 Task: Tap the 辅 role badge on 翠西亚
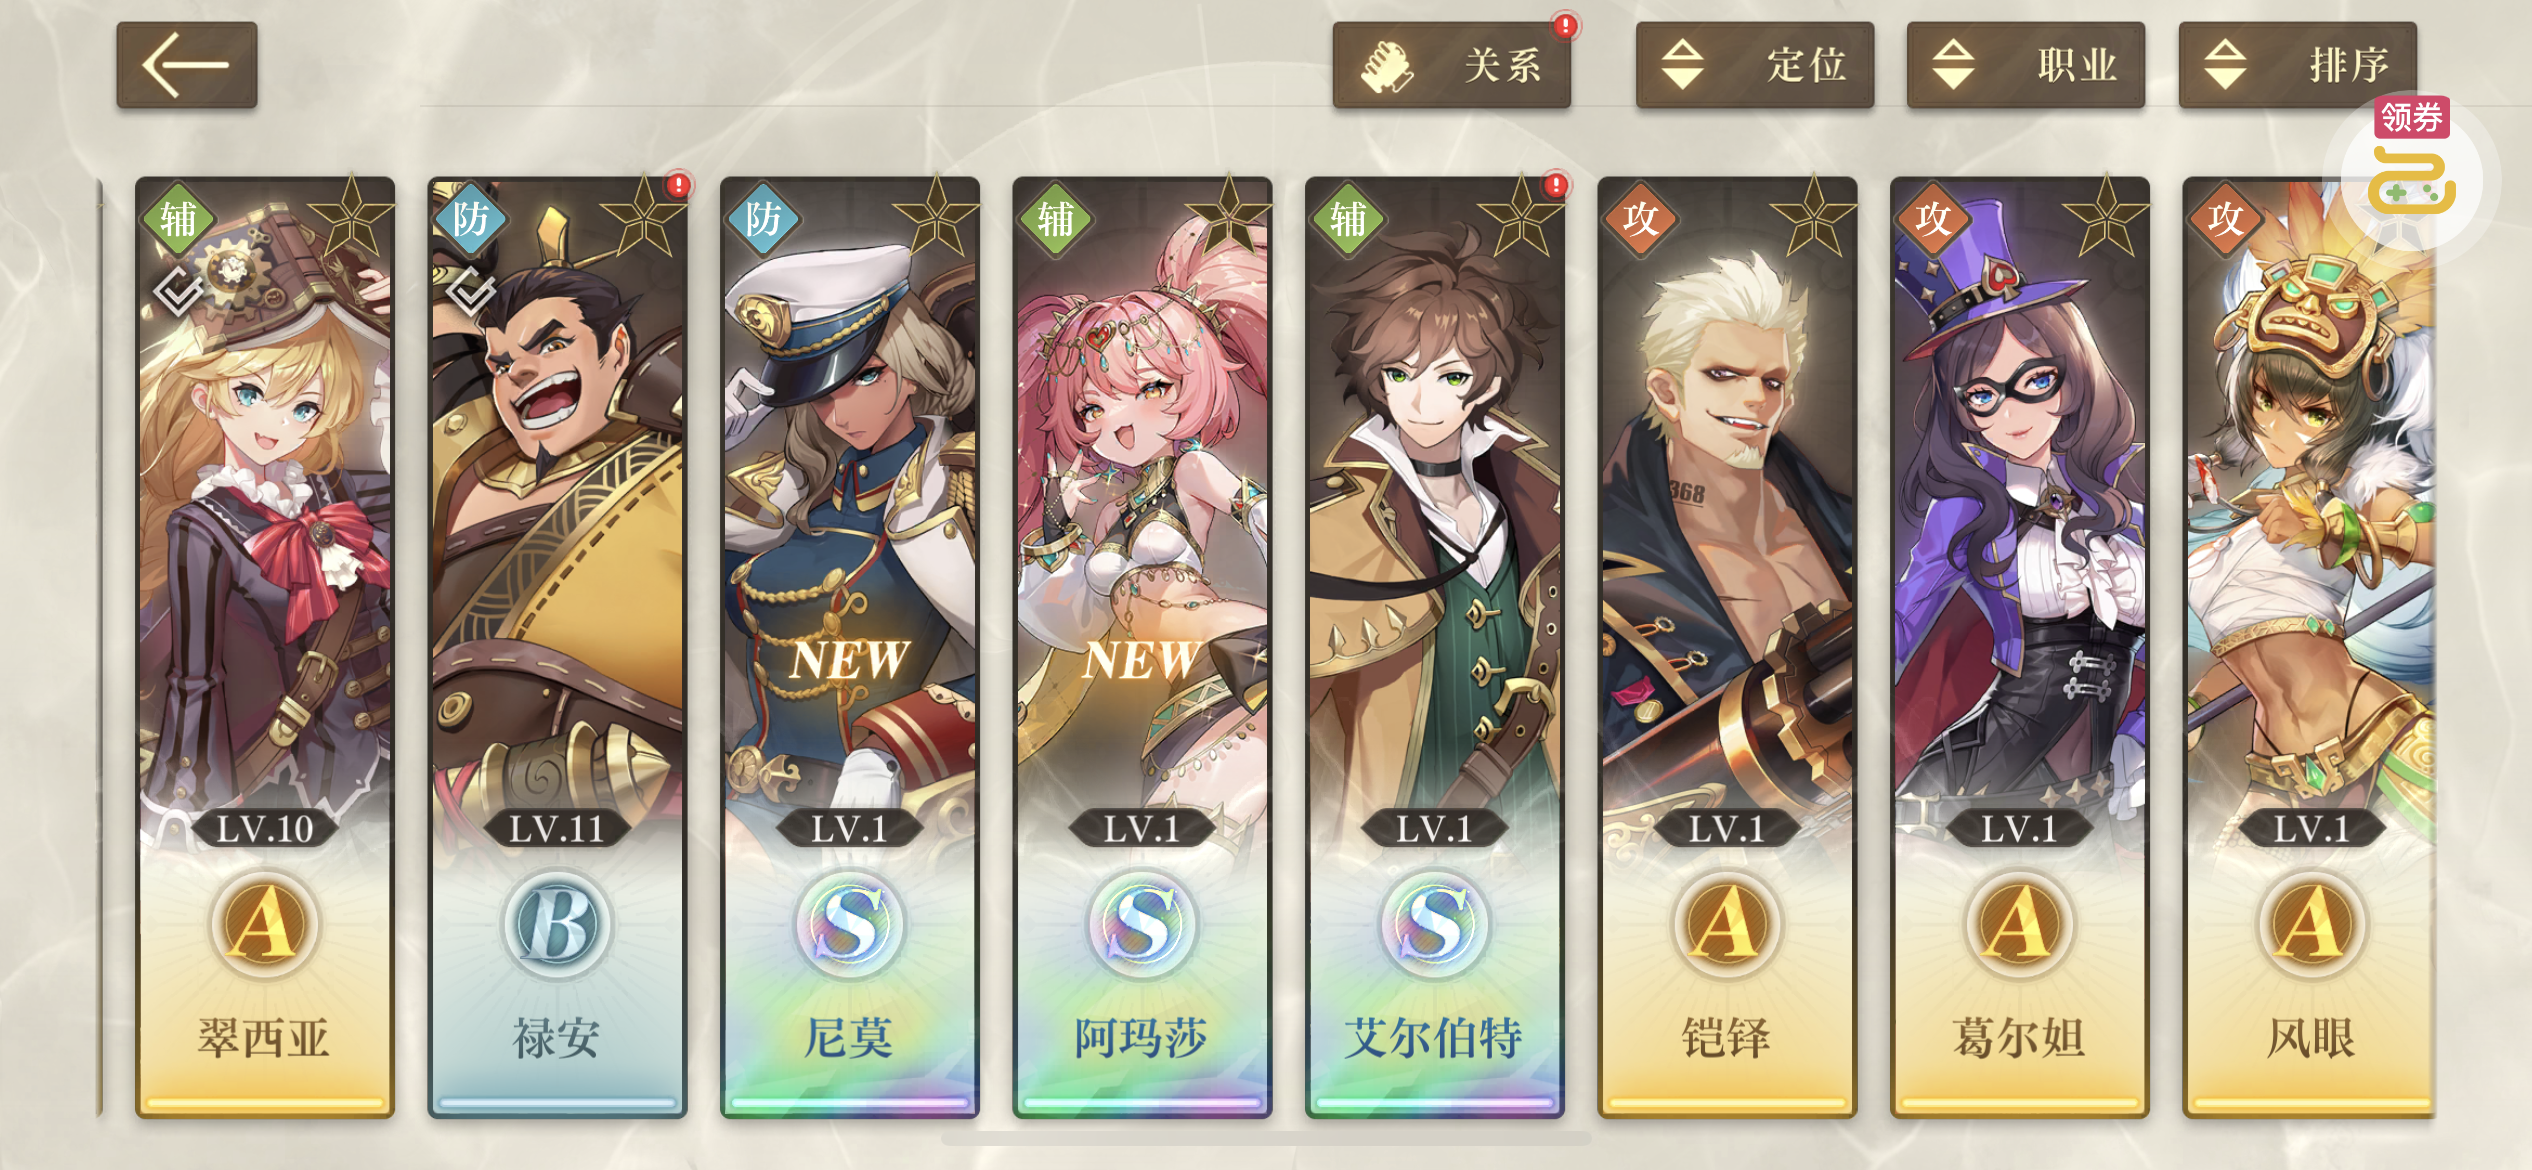click(x=178, y=219)
